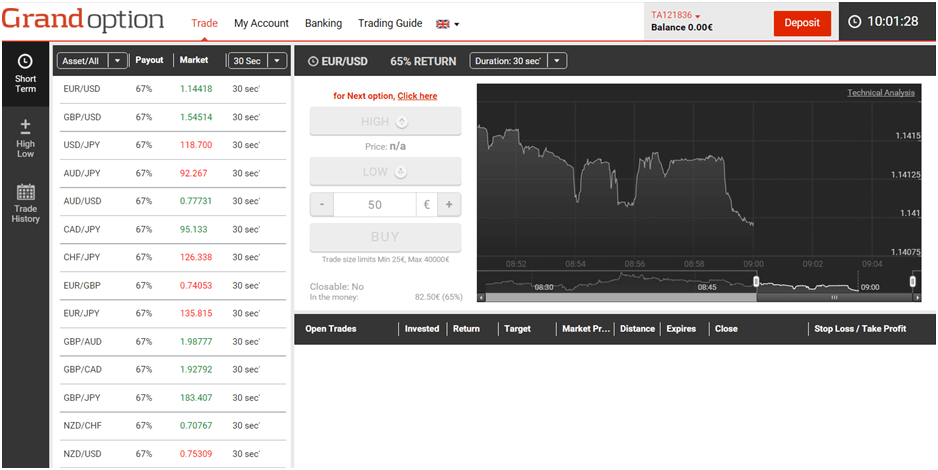The height and width of the screenshot is (470, 938).
Task: Open the Banking menu
Action: [323, 23]
